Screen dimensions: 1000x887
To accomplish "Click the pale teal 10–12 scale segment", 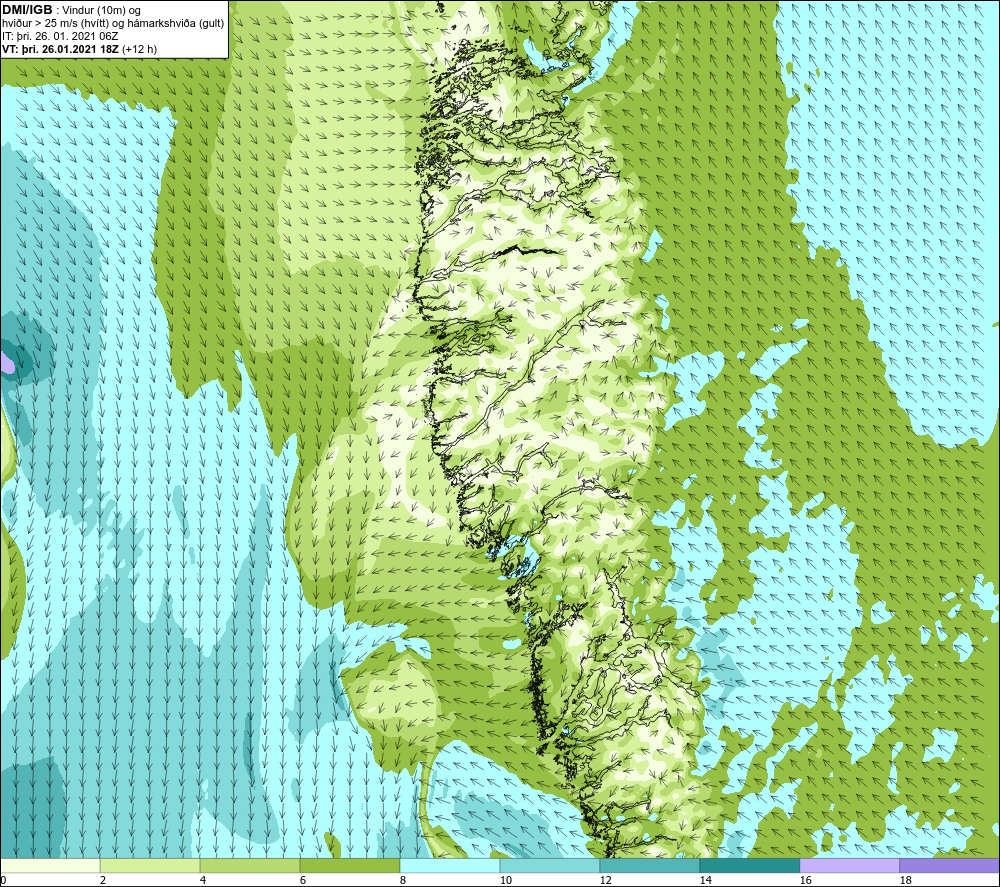I will pos(550,865).
